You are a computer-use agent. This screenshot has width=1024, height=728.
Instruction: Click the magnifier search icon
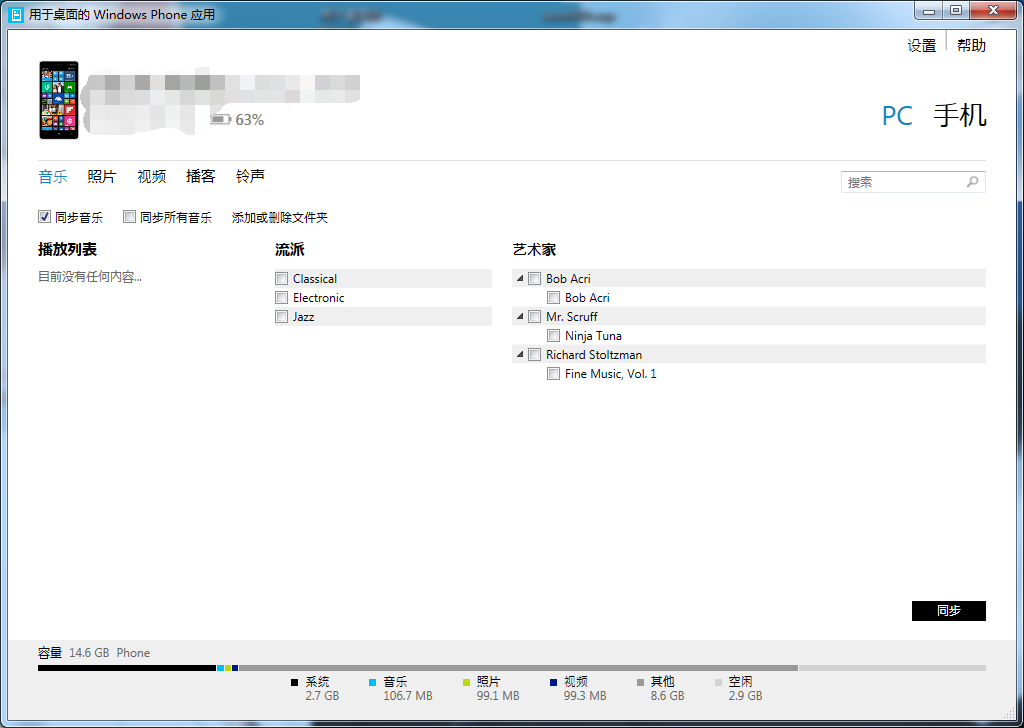point(972,182)
